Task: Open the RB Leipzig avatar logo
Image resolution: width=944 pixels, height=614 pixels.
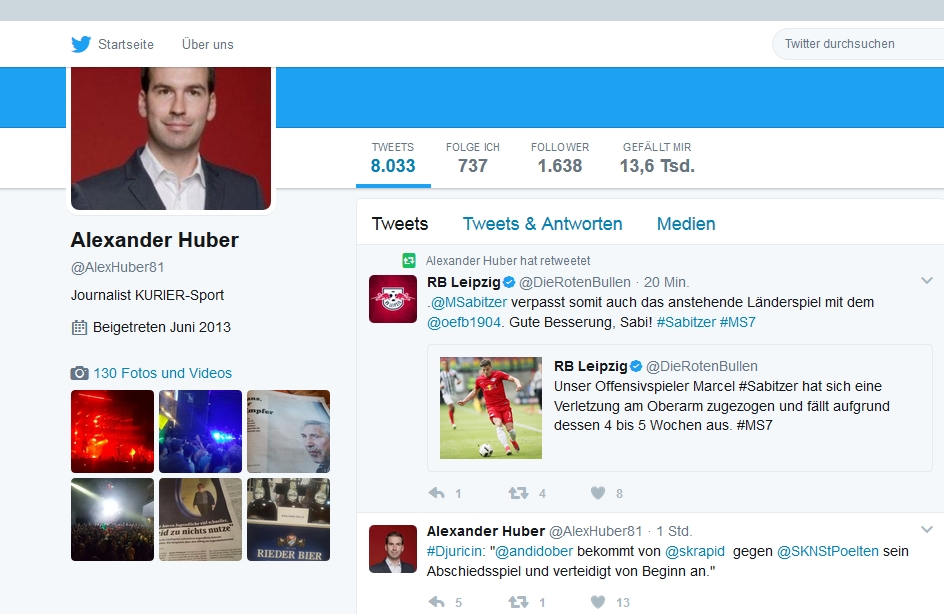Action: click(393, 299)
